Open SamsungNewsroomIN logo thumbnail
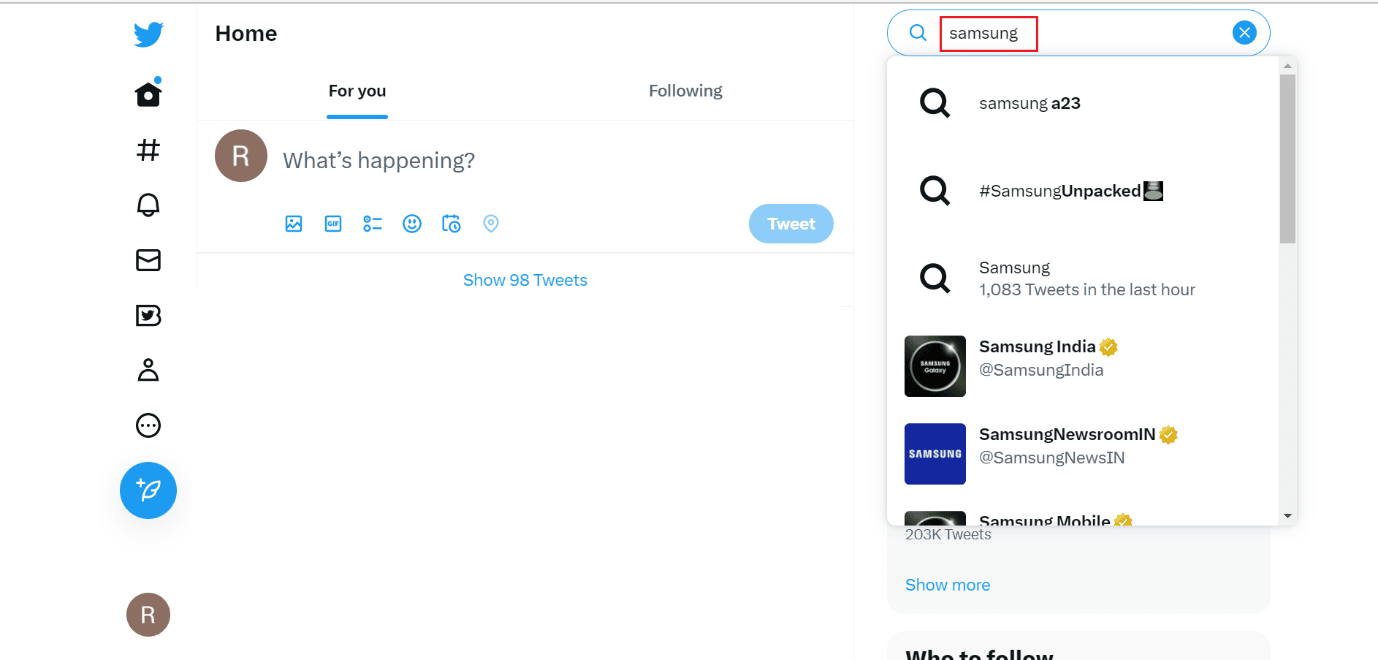Image resolution: width=1378 pixels, height=660 pixels. click(935, 454)
